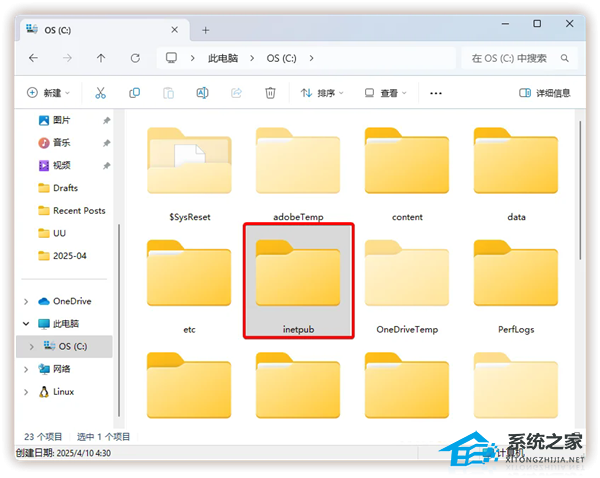Click chevron after 此电脑 in address bar

(252, 58)
